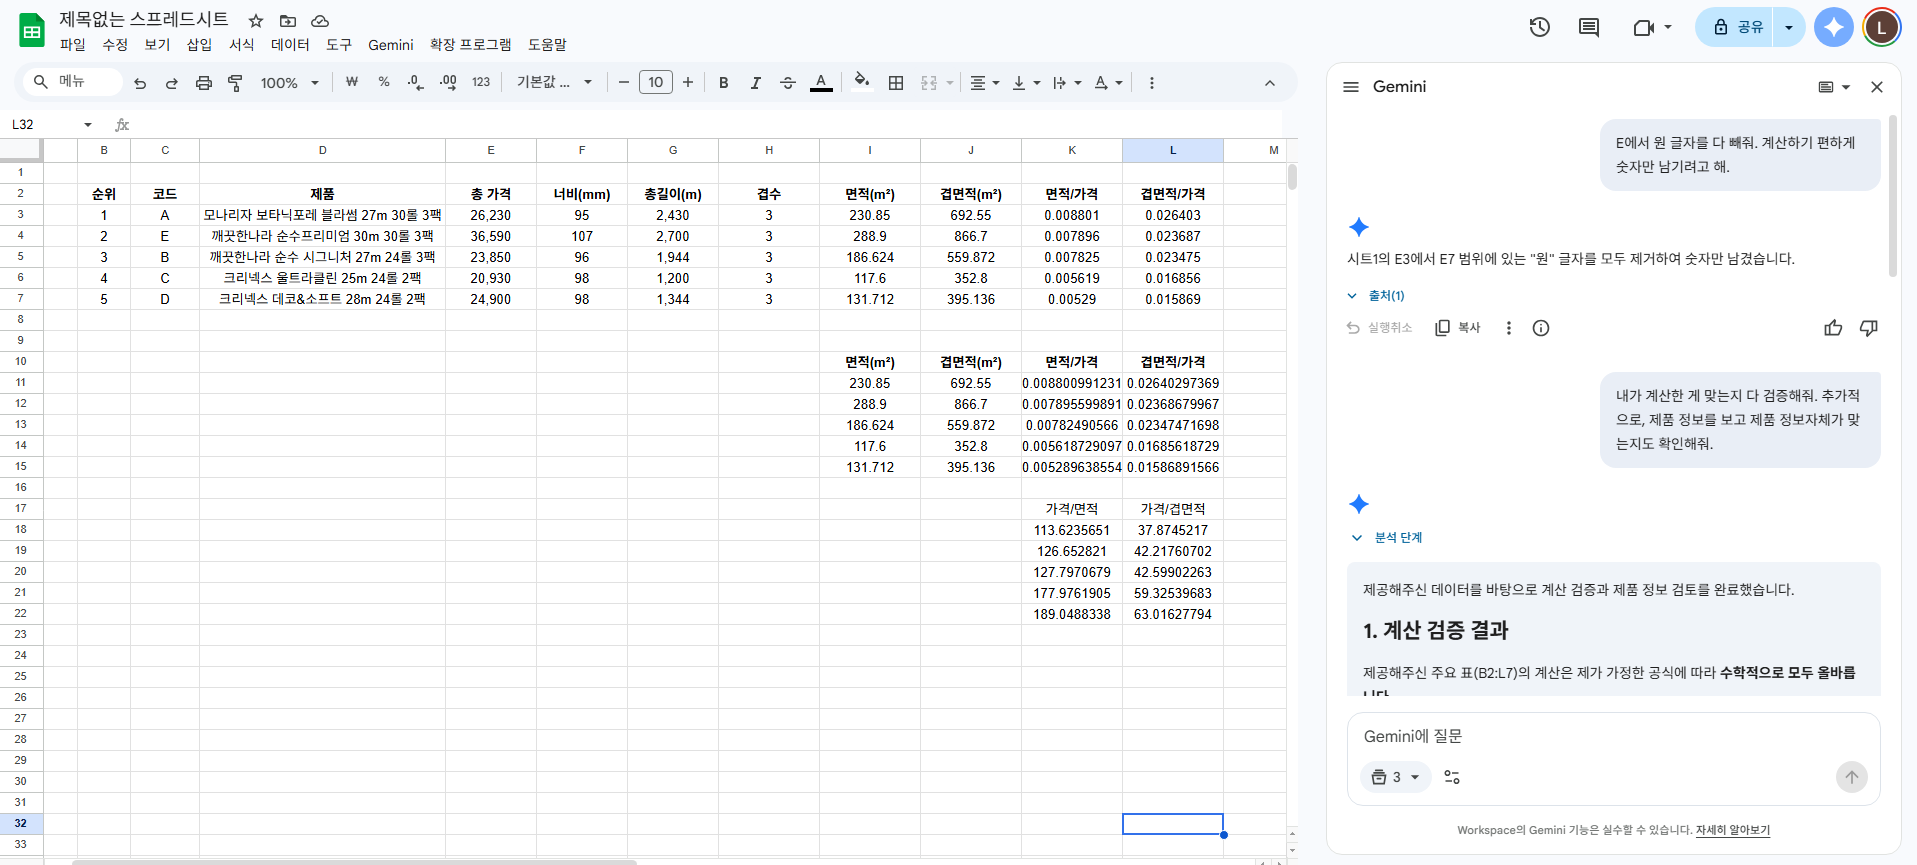Screen dimensions: 1917x865
Task: Toggle strikethrough formatting
Action: [788, 83]
